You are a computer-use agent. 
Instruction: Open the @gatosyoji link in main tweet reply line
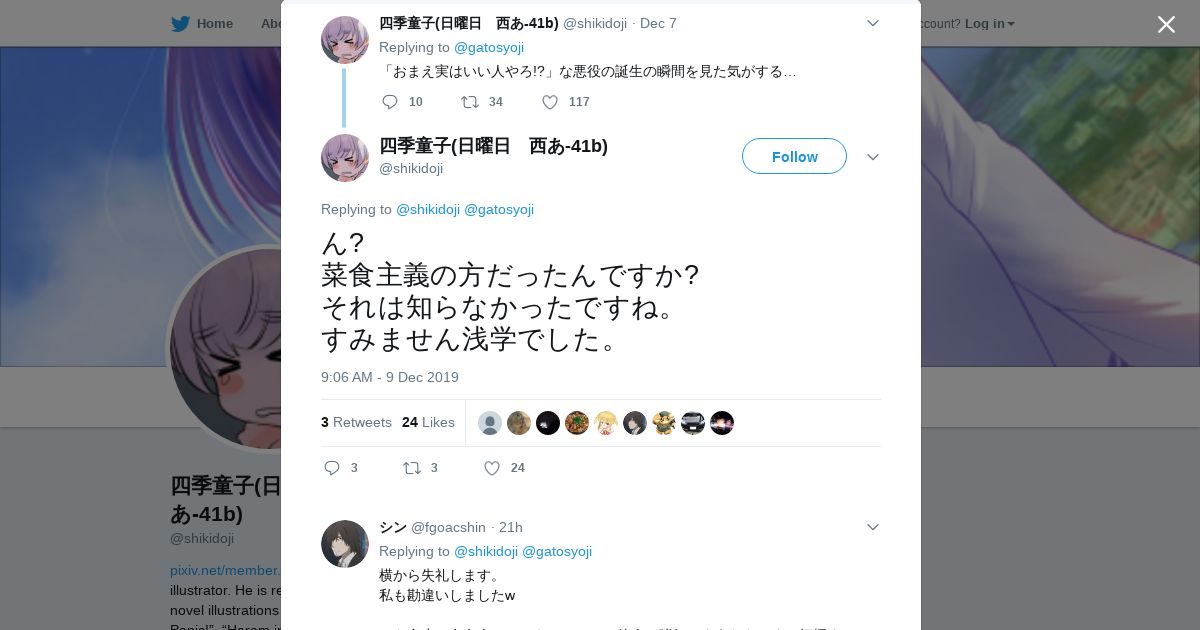coord(499,209)
